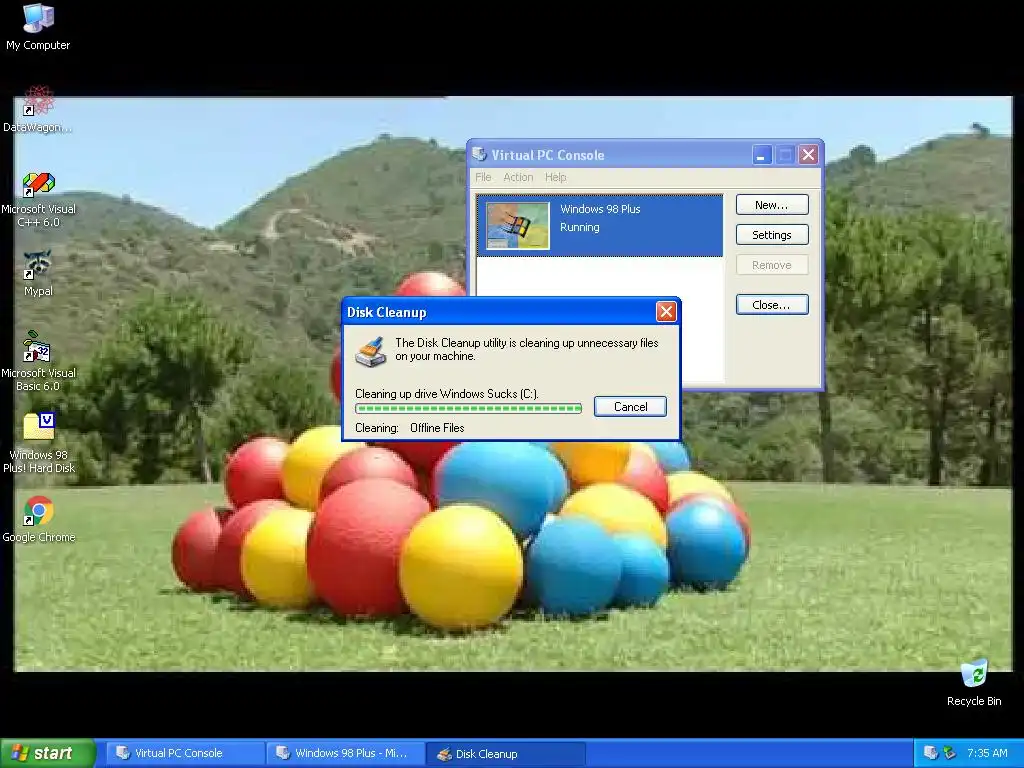Viewport: 1024px width, 768px height.
Task: Select the Mypal raccoon browser icon
Action: coord(38,264)
